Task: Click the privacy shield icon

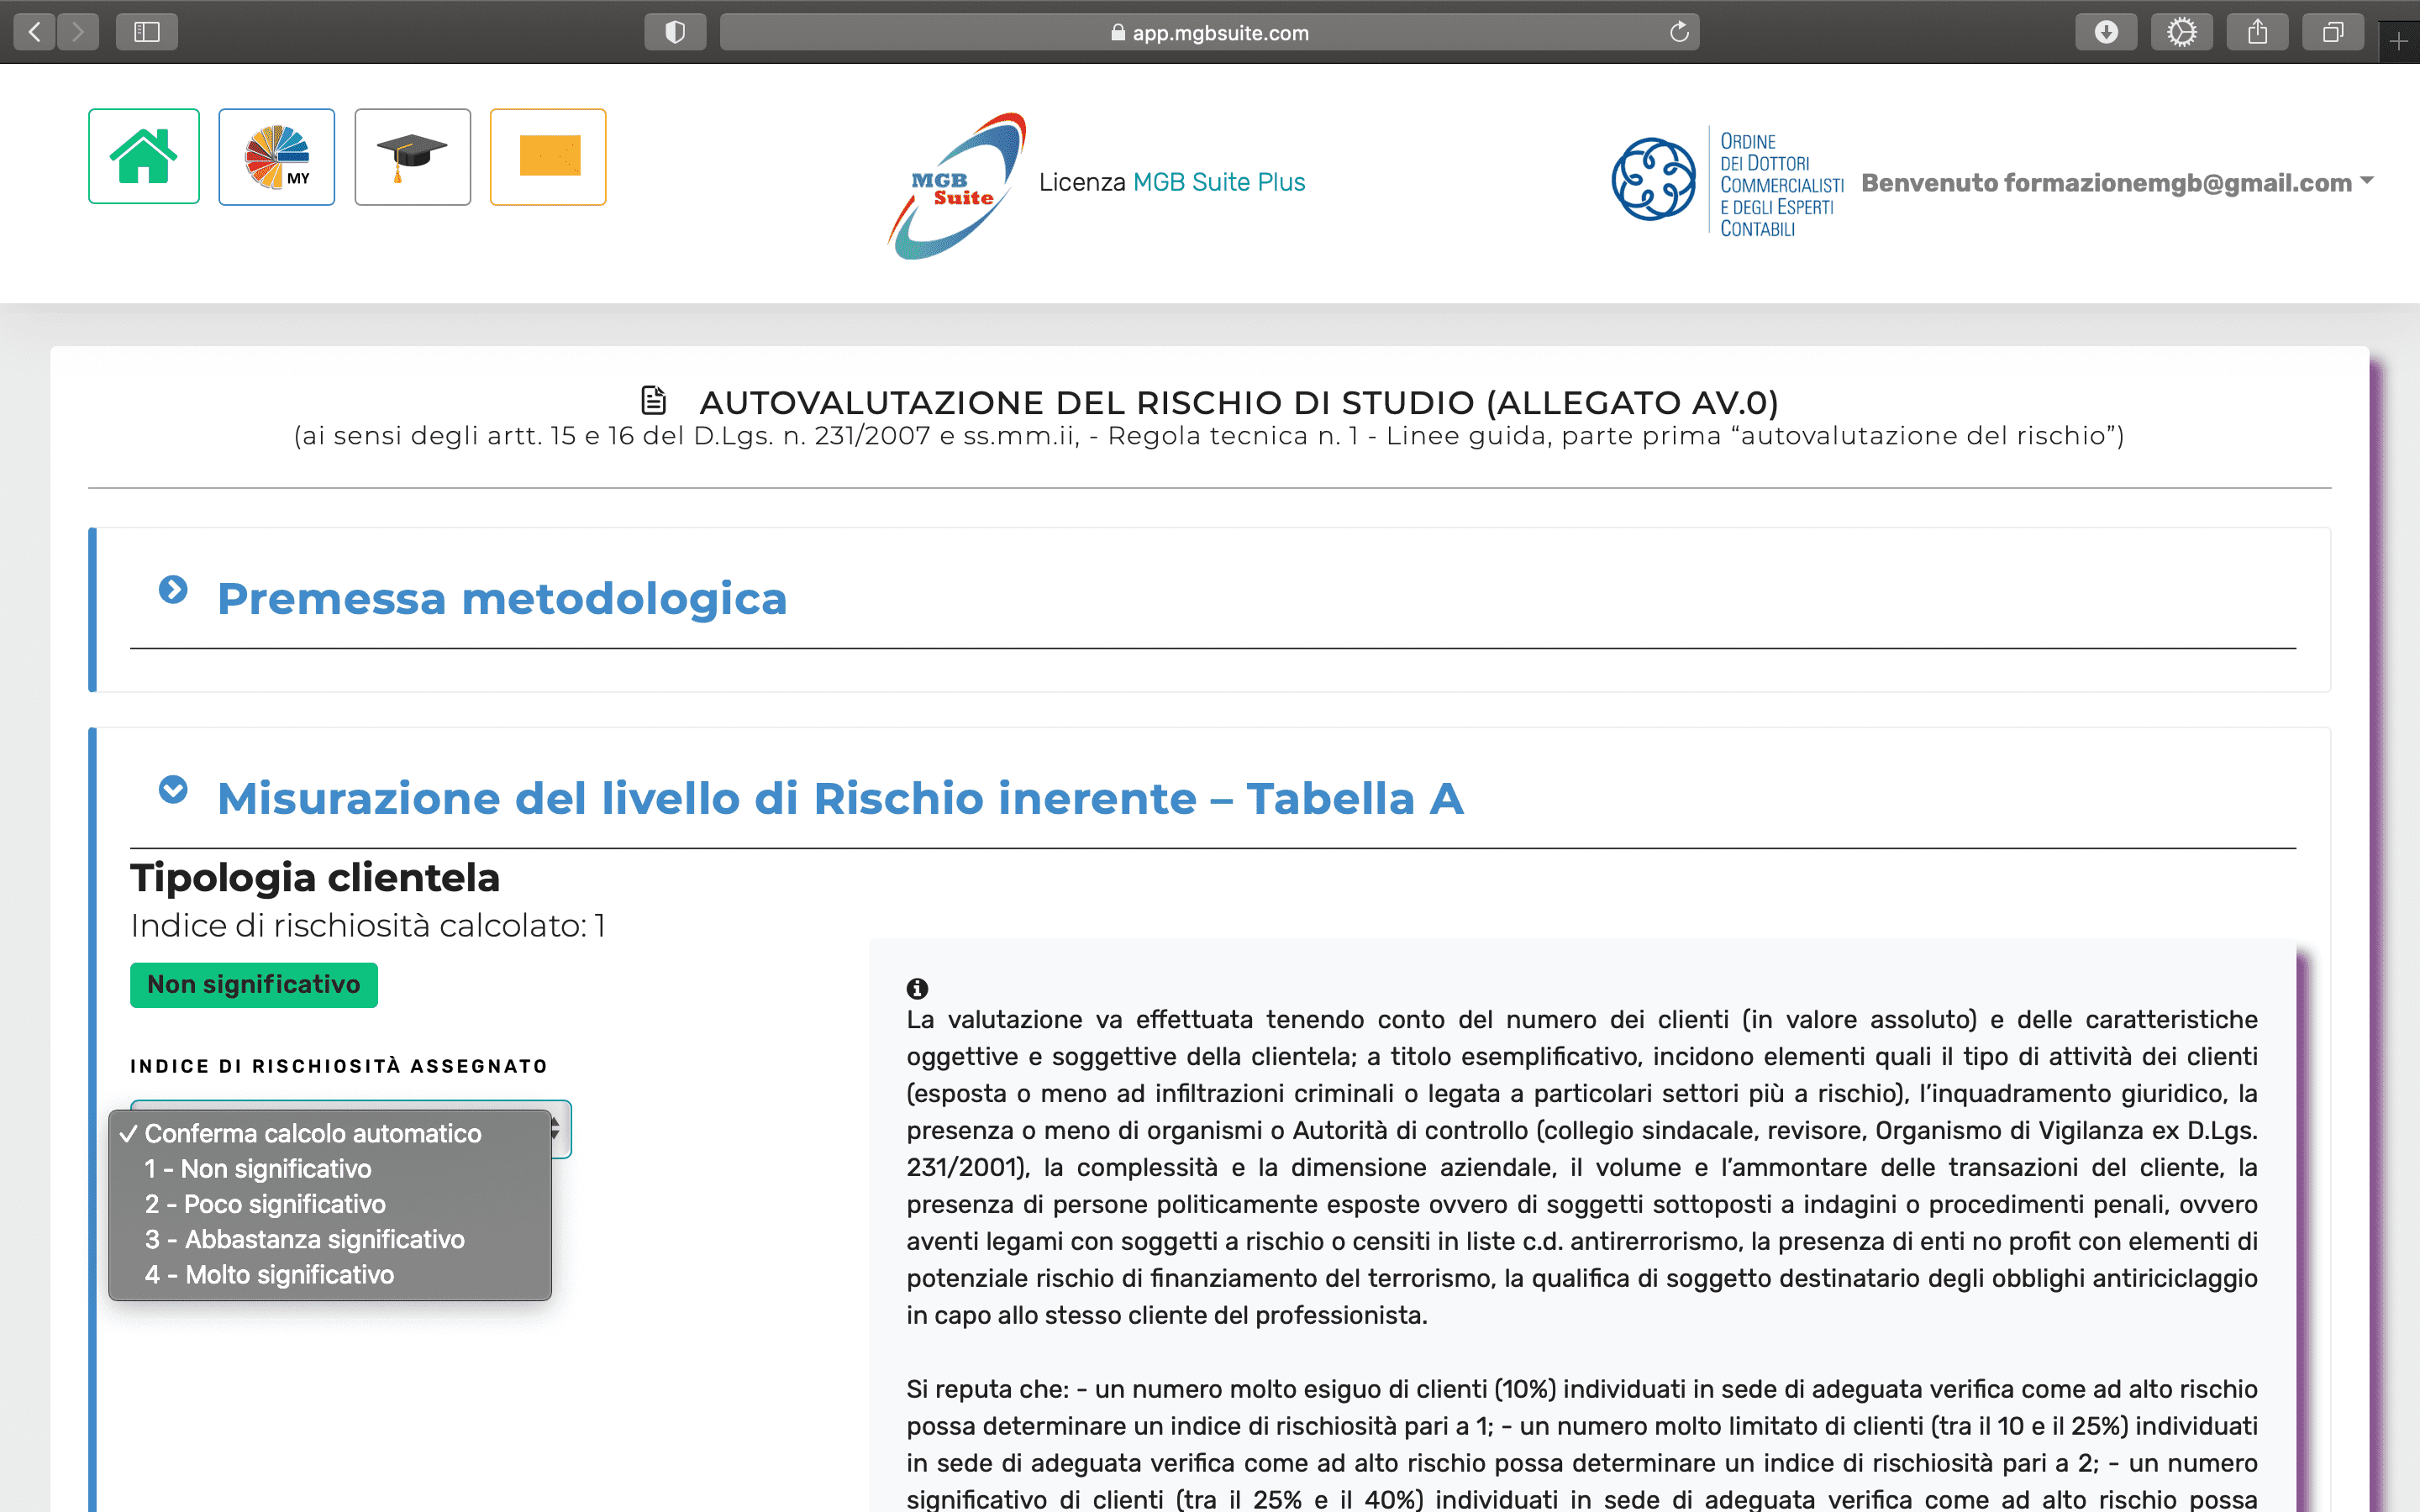Action: pos(675,32)
